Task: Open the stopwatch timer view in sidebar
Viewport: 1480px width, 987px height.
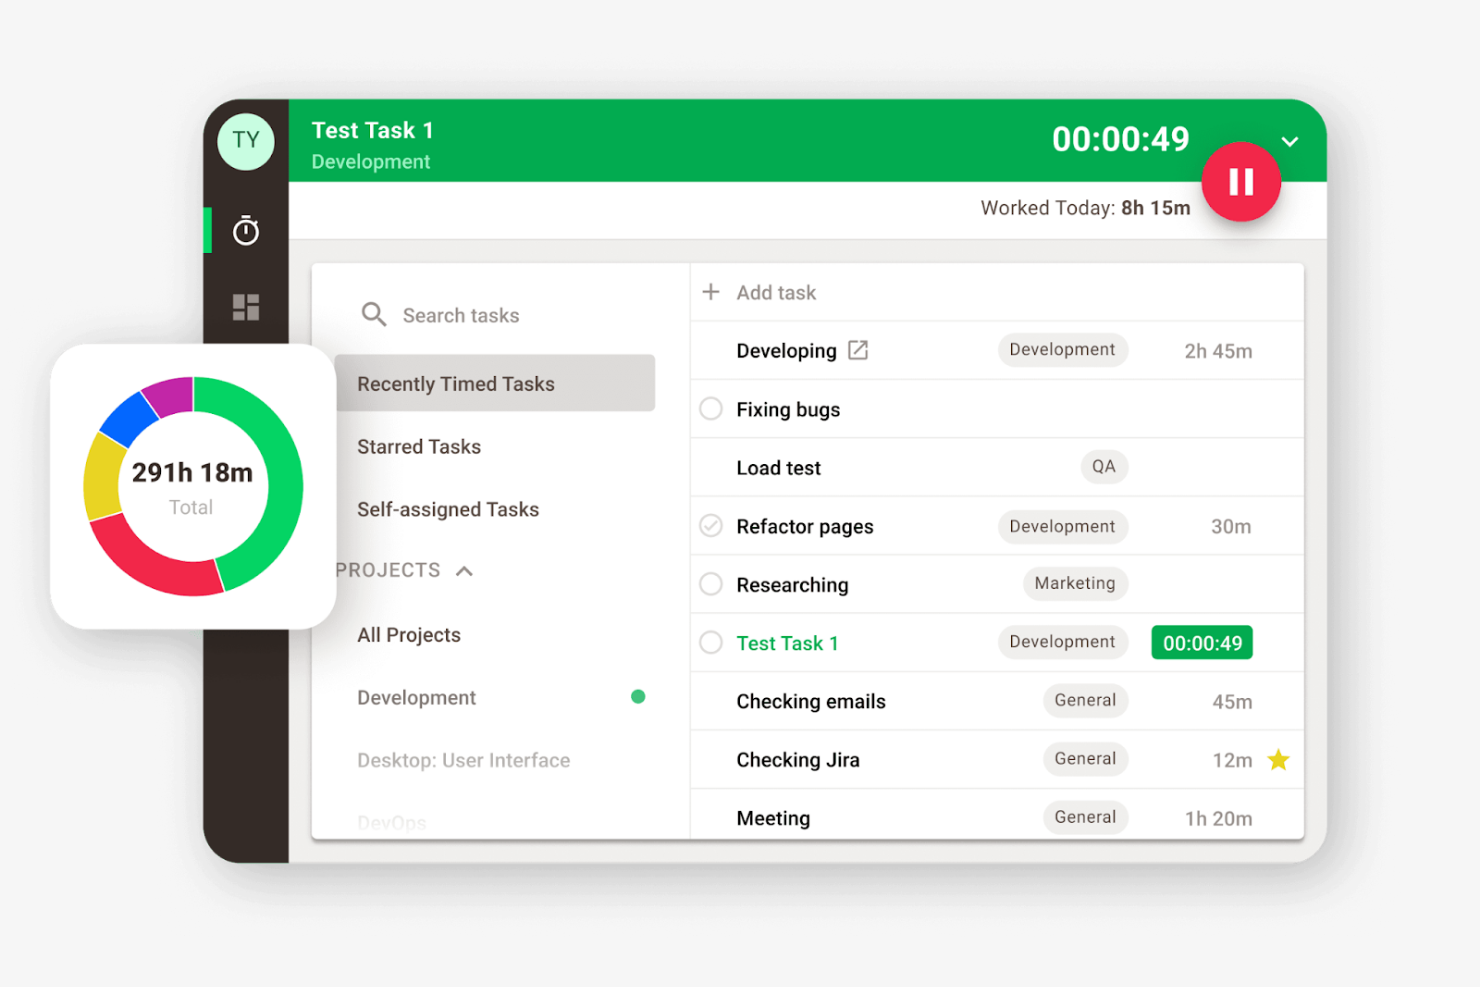Action: (x=245, y=230)
